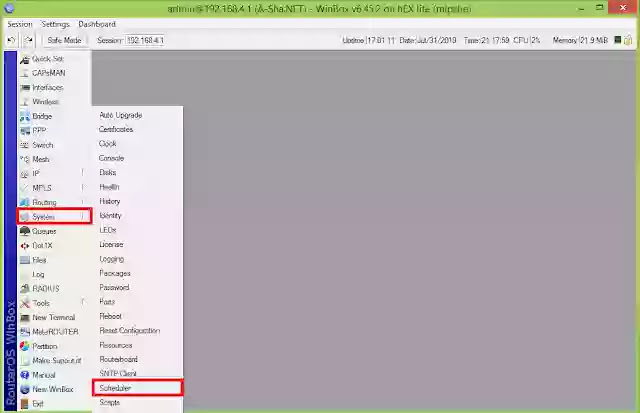The width and height of the screenshot is (640, 413).
Task: Click Make Supout.rif in sidebar
Action: [54, 361]
